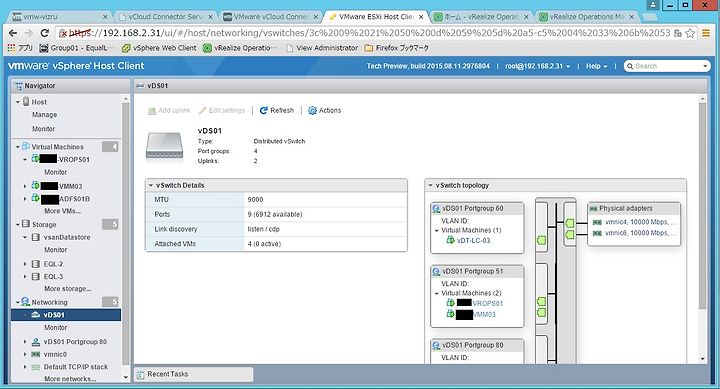This screenshot has height=389, width=720.
Task: Select Monitor under vDS01 in Networking
Action: [x=56, y=327]
